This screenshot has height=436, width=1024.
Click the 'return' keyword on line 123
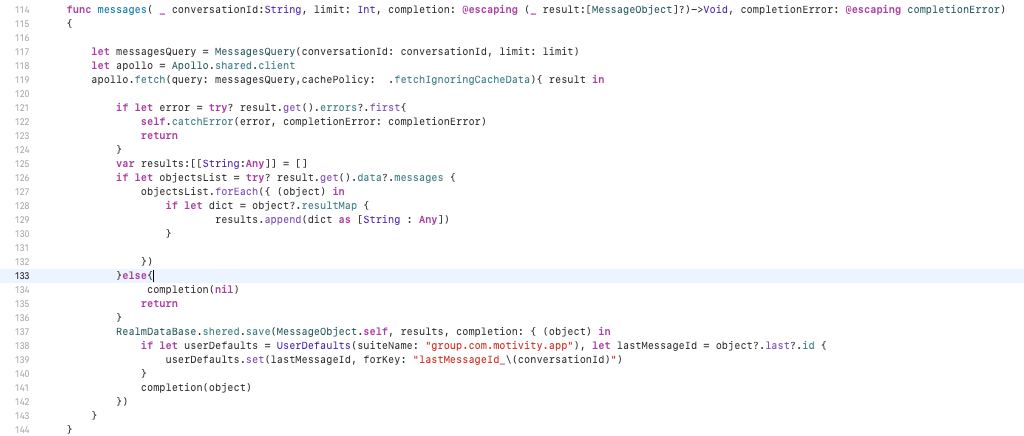(159, 136)
